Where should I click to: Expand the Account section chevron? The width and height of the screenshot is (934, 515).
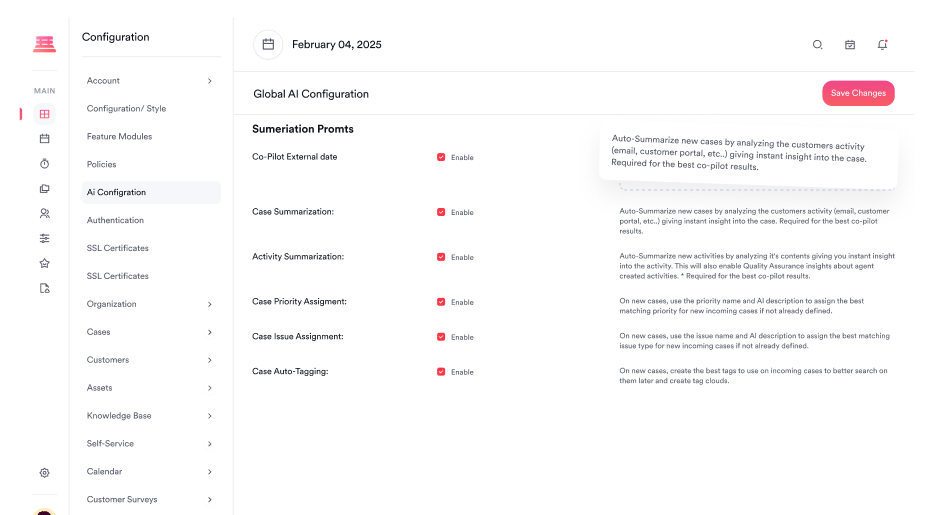209,81
